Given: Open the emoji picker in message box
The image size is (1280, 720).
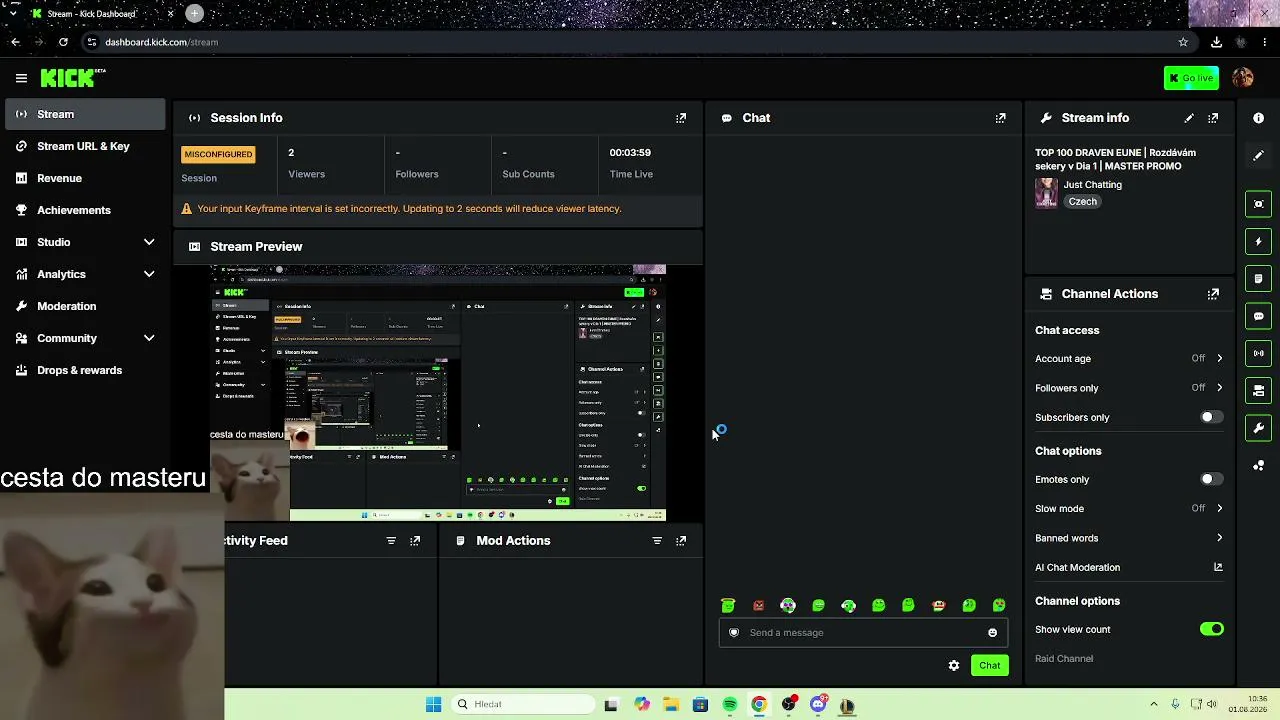Looking at the screenshot, I should 992,633.
